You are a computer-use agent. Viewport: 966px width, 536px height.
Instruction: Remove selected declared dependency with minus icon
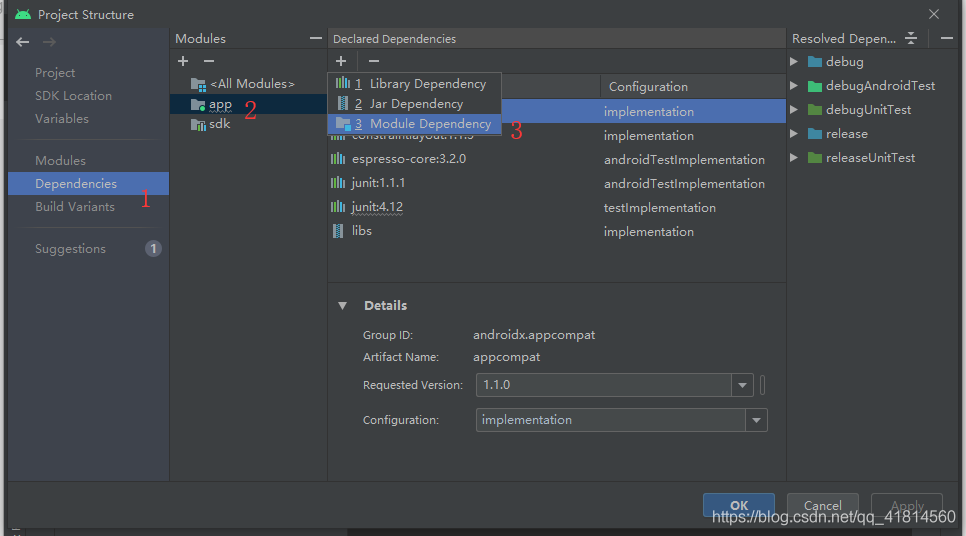(374, 61)
